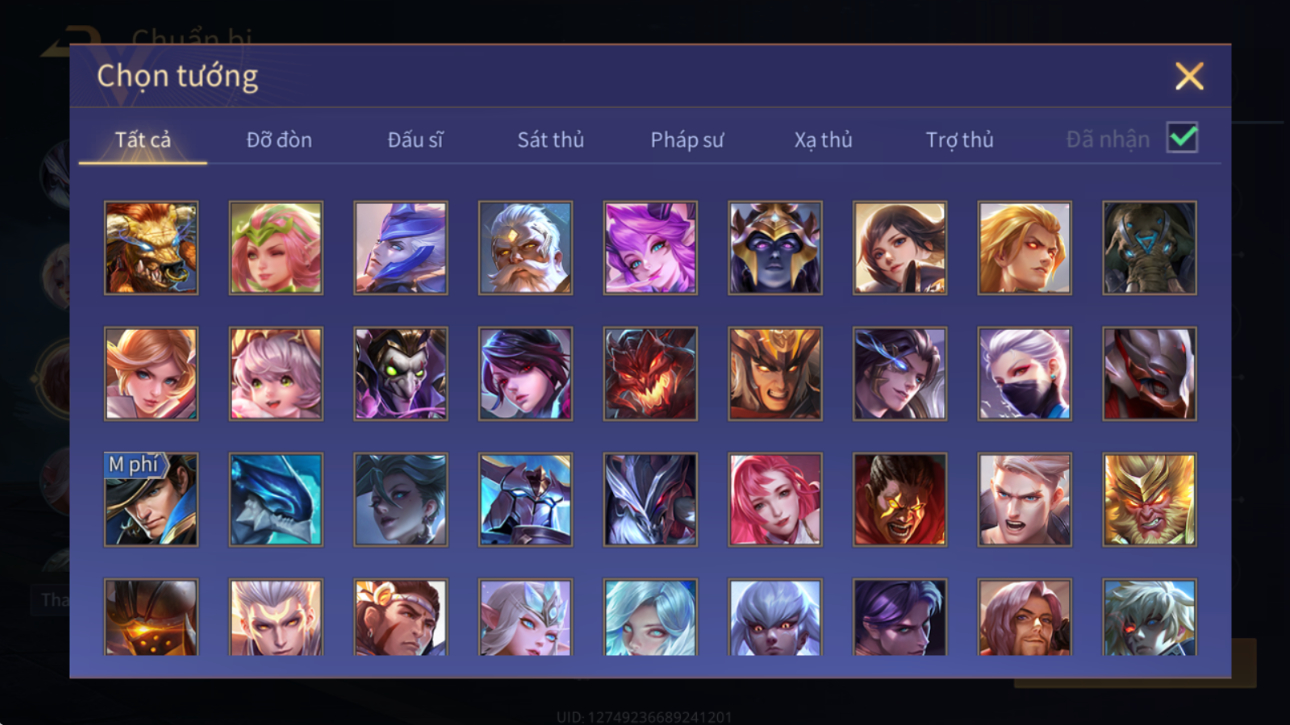The width and height of the screenshot is (1290, 725).
Task: Switch to the 'Xạ thủ' tab
Action: tap(823, 140)
